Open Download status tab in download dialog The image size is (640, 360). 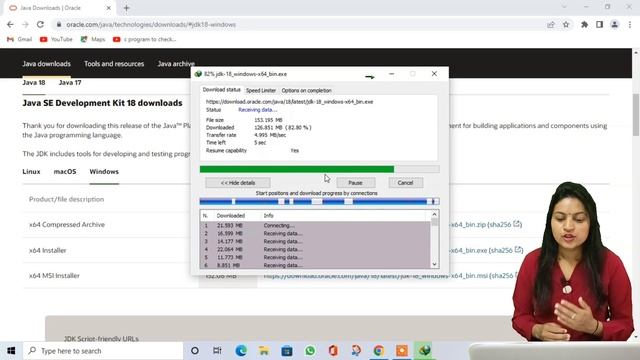click(222, 90)
